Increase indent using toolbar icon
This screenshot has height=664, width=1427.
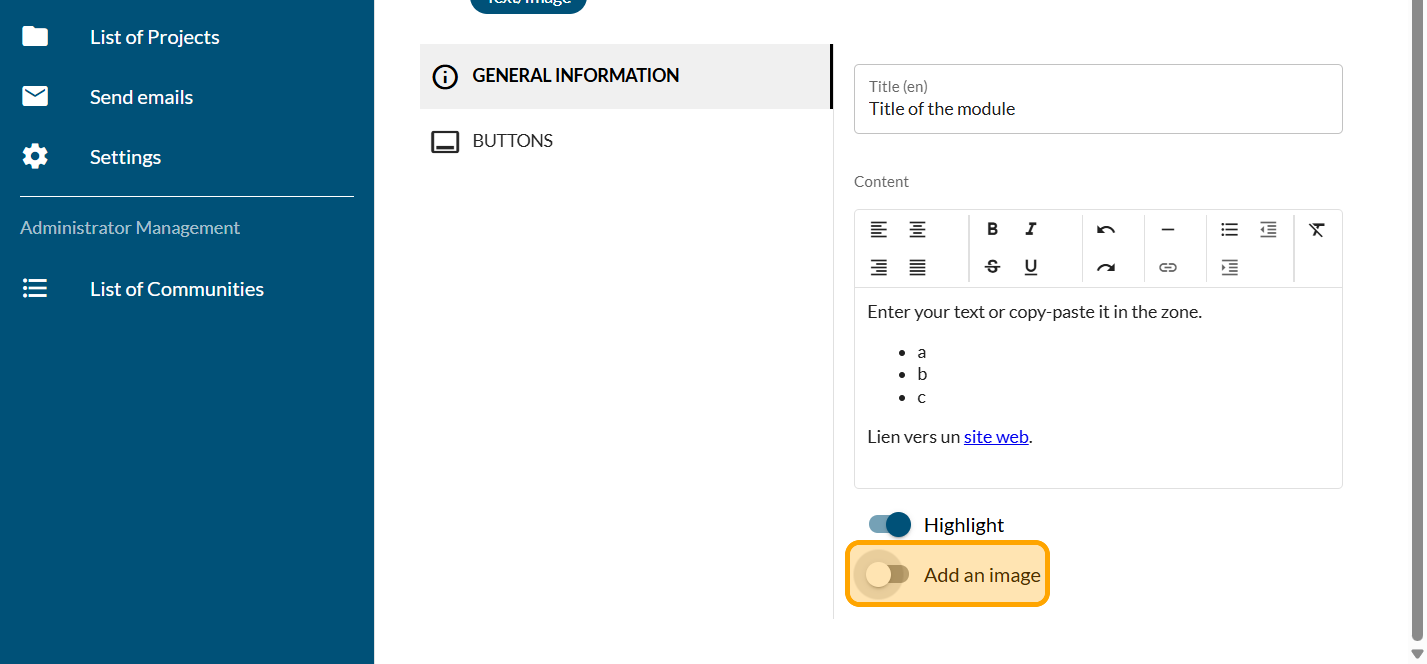click(x=1229, y=267)
